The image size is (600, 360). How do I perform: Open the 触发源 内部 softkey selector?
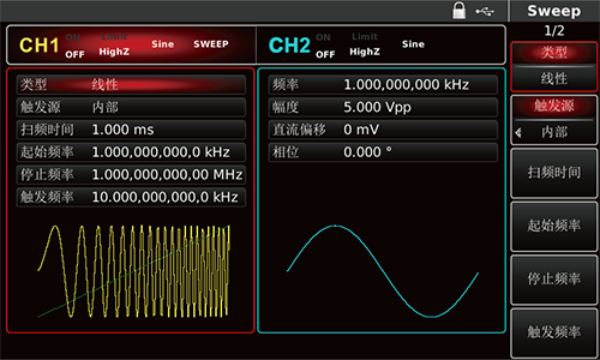click(x=554, y=120)
